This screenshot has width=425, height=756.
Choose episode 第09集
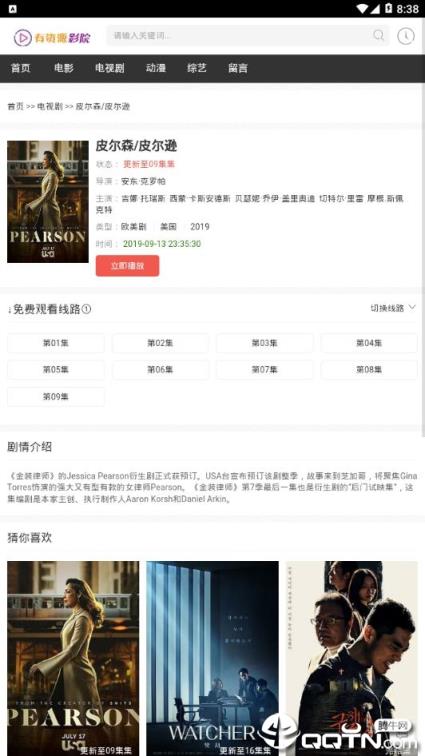point(55,397)
